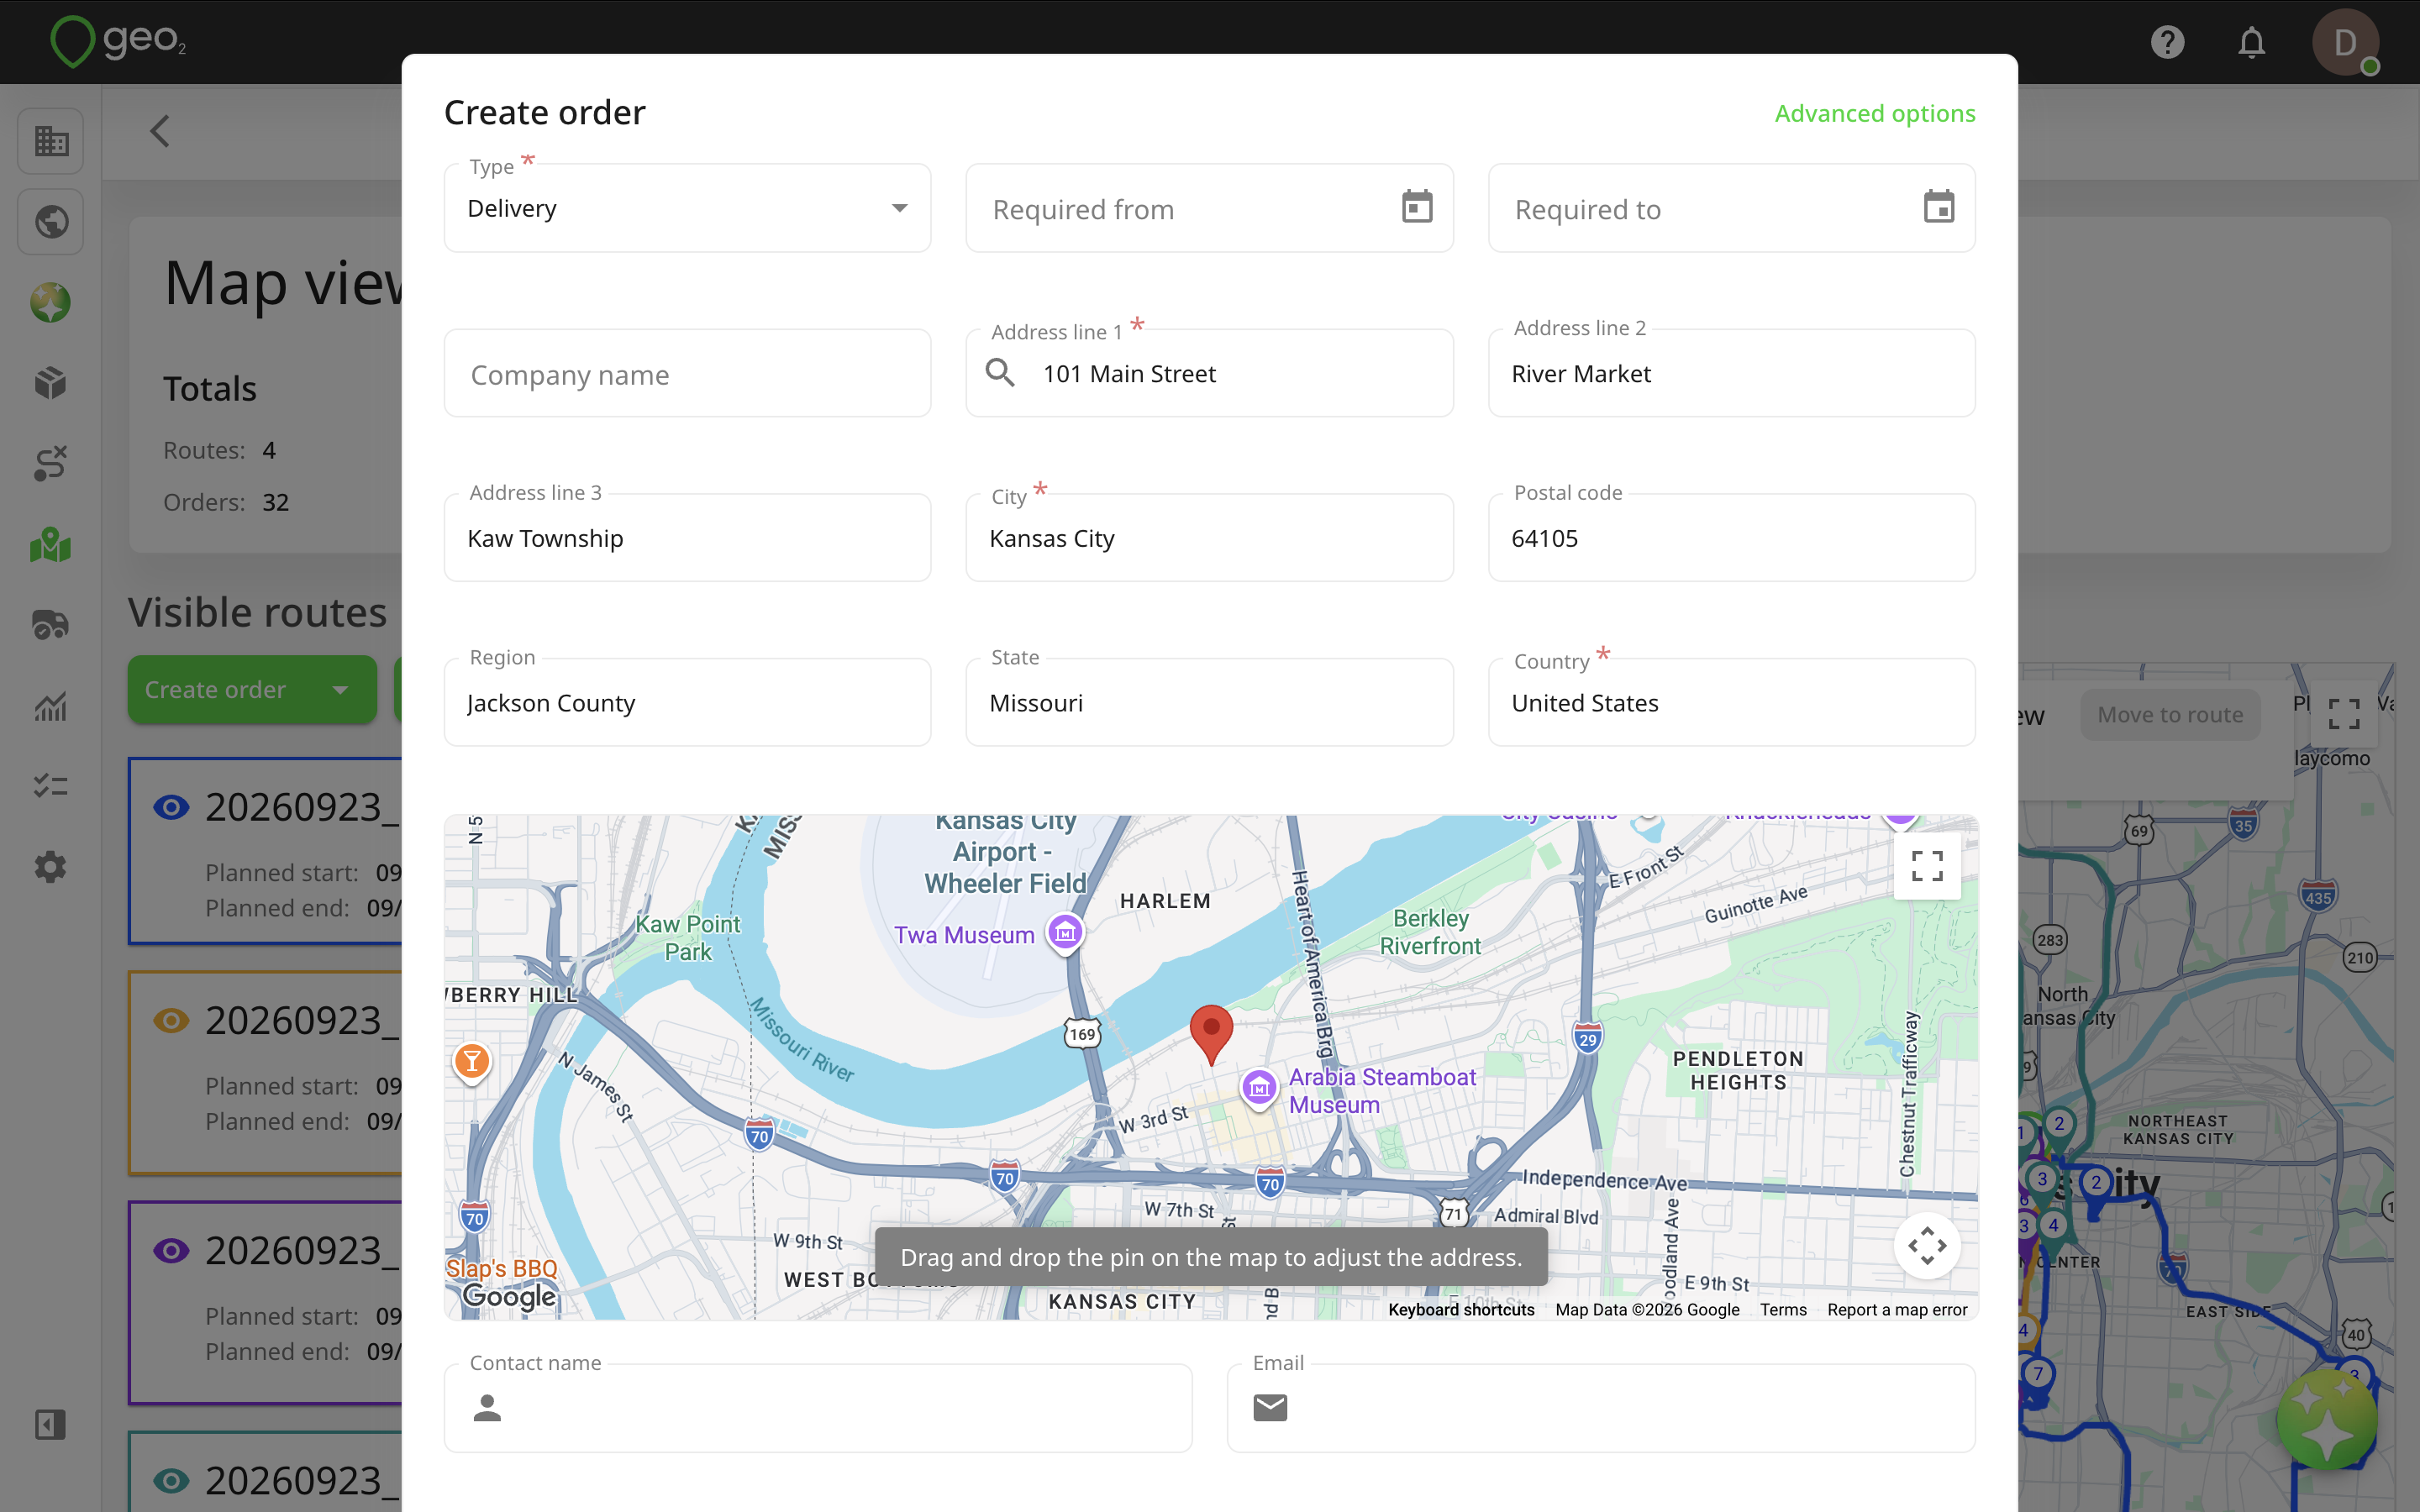Open the package box sidebar icon

(51, 383)
